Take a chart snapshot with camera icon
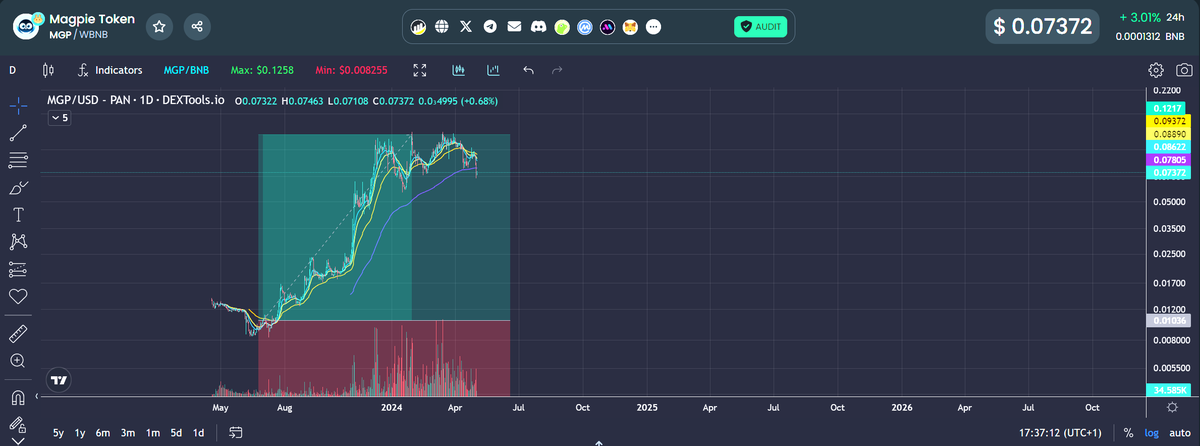The width and height of the screenshot is (1200, 446). [1184, 70]
